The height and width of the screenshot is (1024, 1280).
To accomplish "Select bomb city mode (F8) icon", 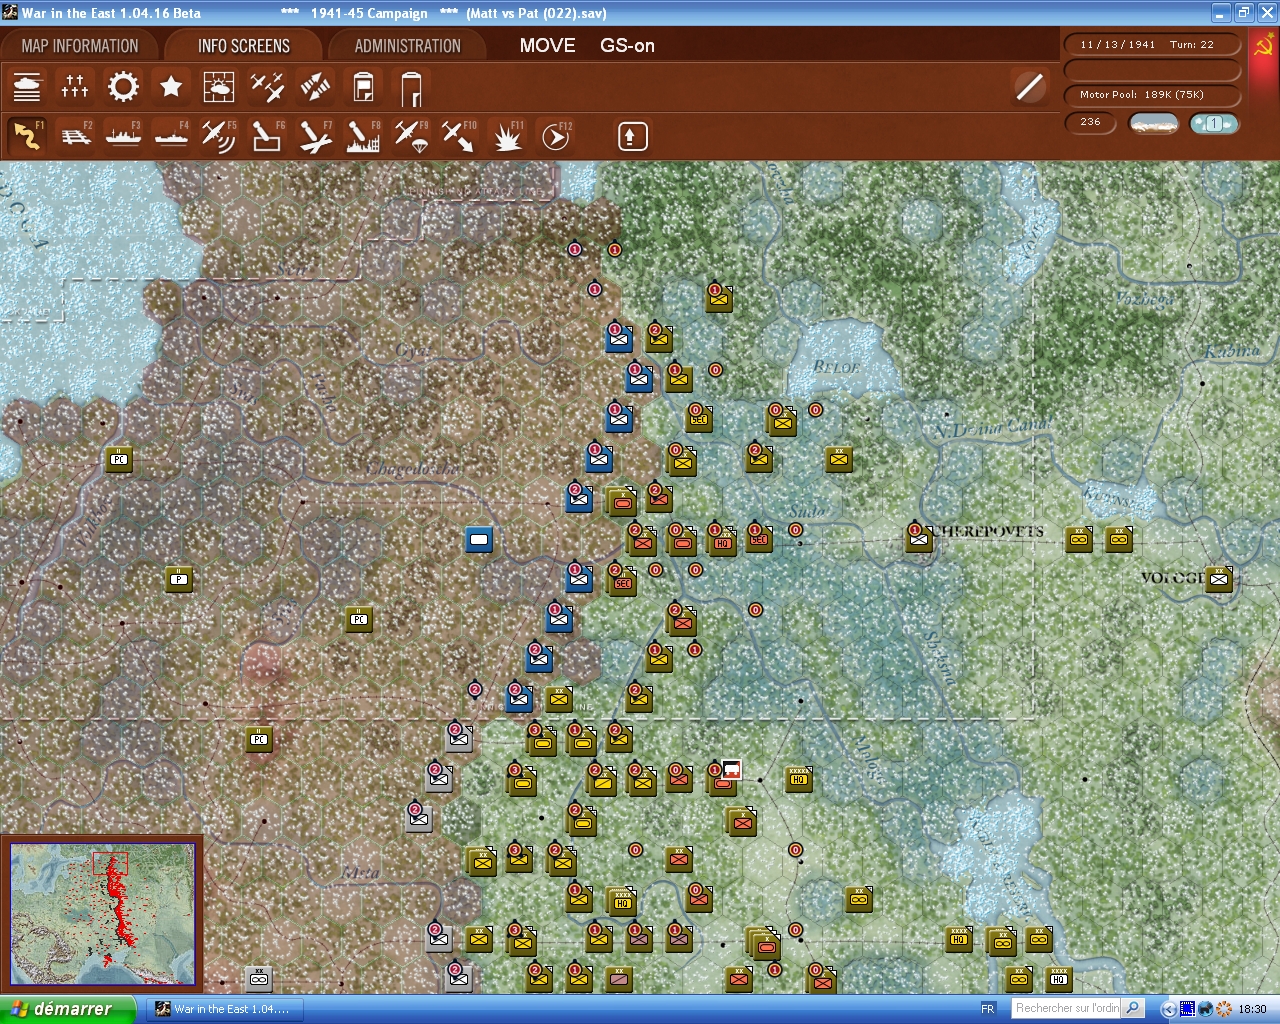I will (363, 136).
